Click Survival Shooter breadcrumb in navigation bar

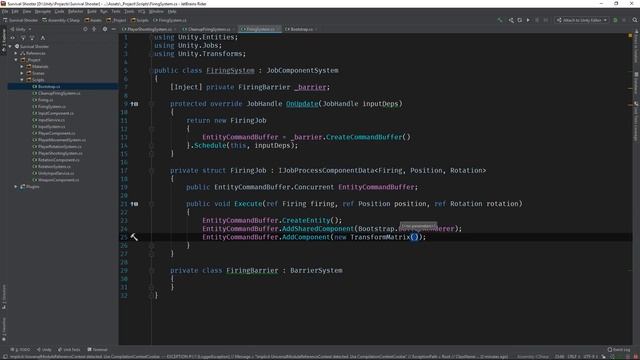[x=20, y=20]
